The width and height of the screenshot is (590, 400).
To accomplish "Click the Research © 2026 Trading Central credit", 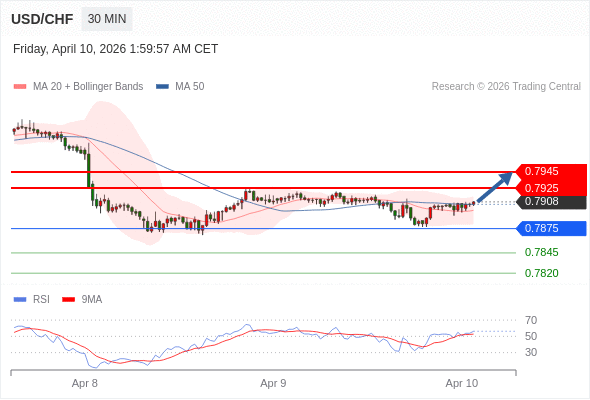I will click(506, 87).
